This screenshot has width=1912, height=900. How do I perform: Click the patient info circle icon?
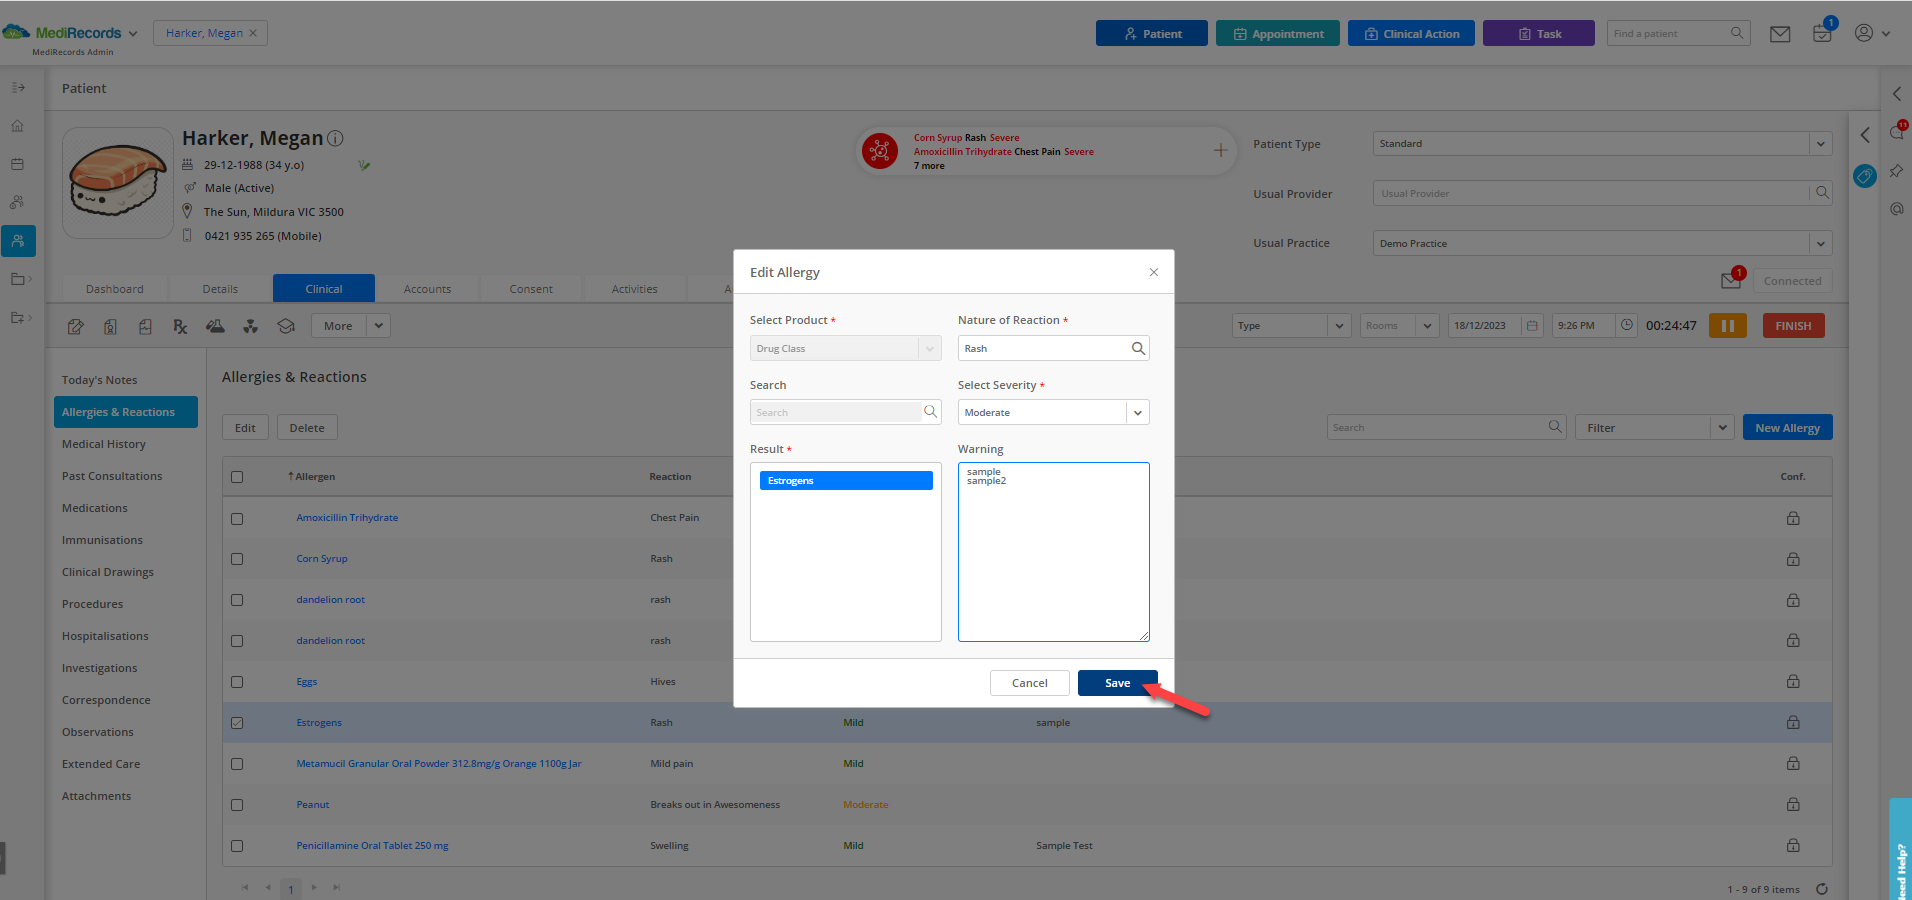tap(336, 139)
